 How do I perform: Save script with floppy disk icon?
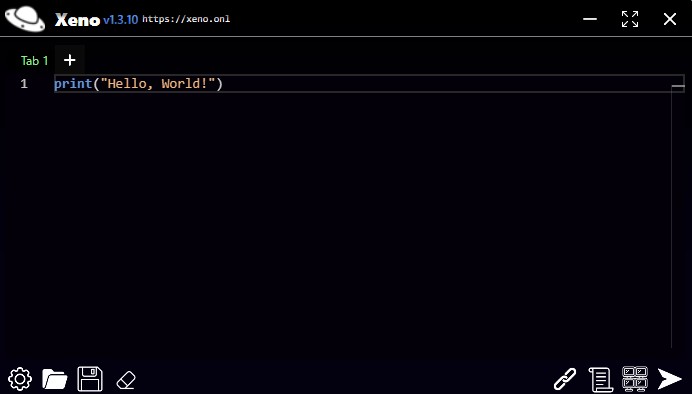[90, 379]
